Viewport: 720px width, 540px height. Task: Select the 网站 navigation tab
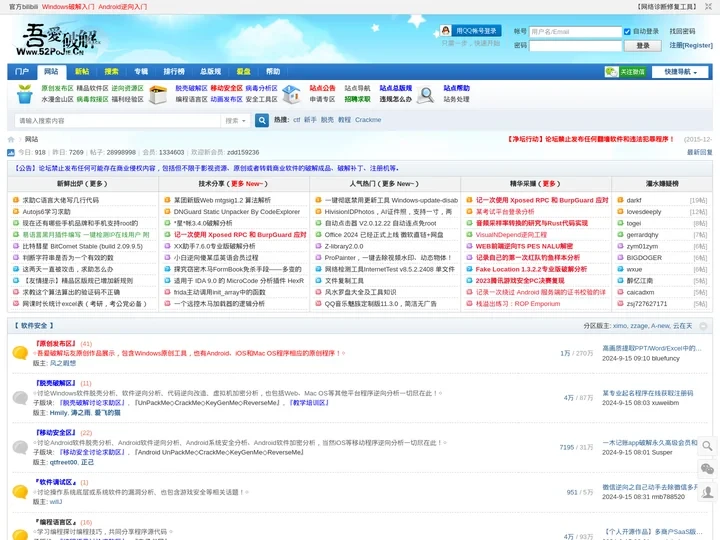(51, 72)
